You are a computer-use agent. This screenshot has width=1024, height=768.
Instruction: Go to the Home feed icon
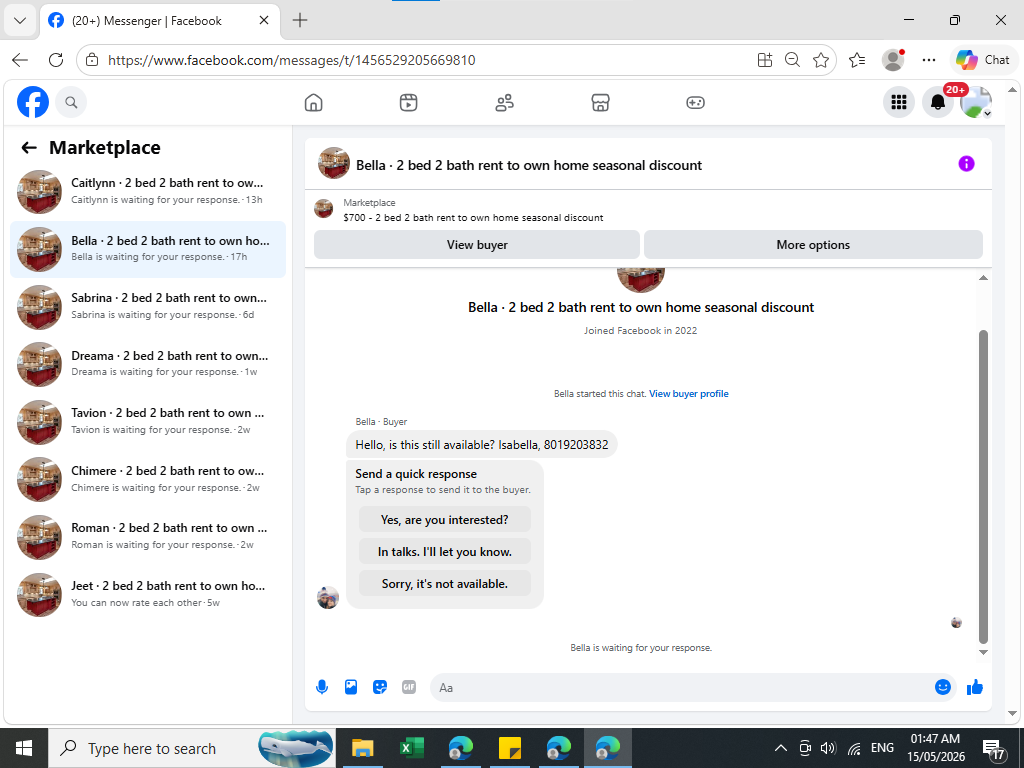point(313,103)
